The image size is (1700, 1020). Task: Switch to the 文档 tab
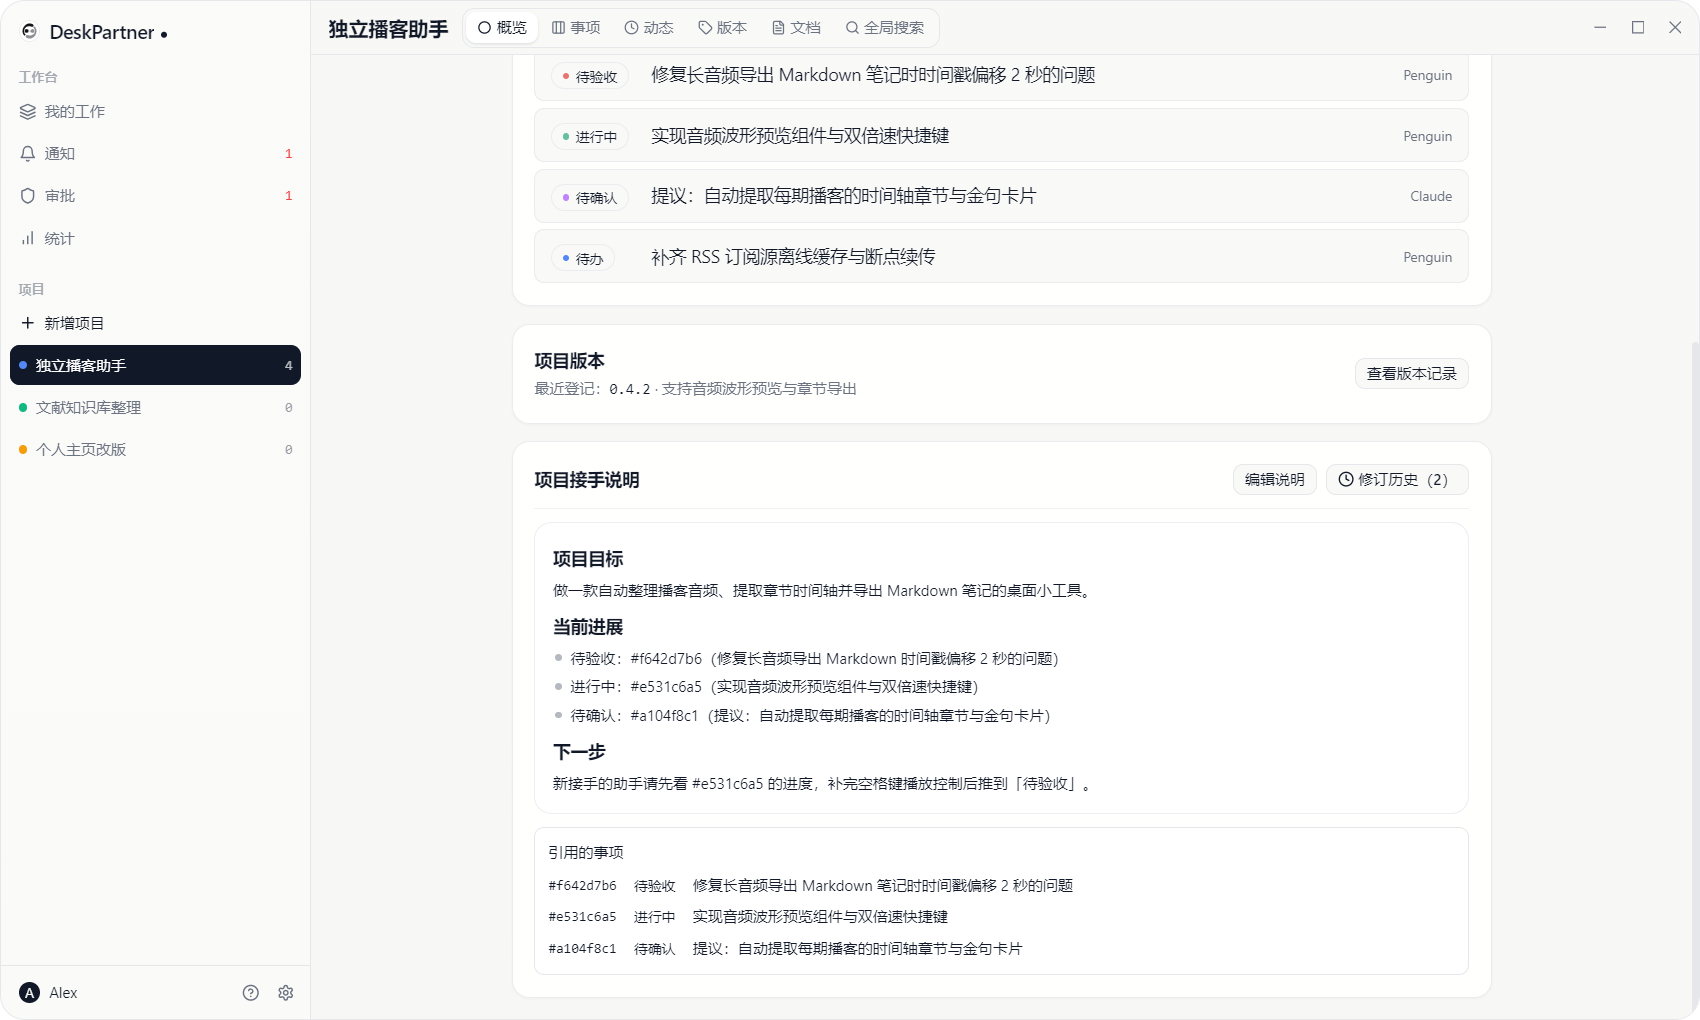click(x=796, y=28)
